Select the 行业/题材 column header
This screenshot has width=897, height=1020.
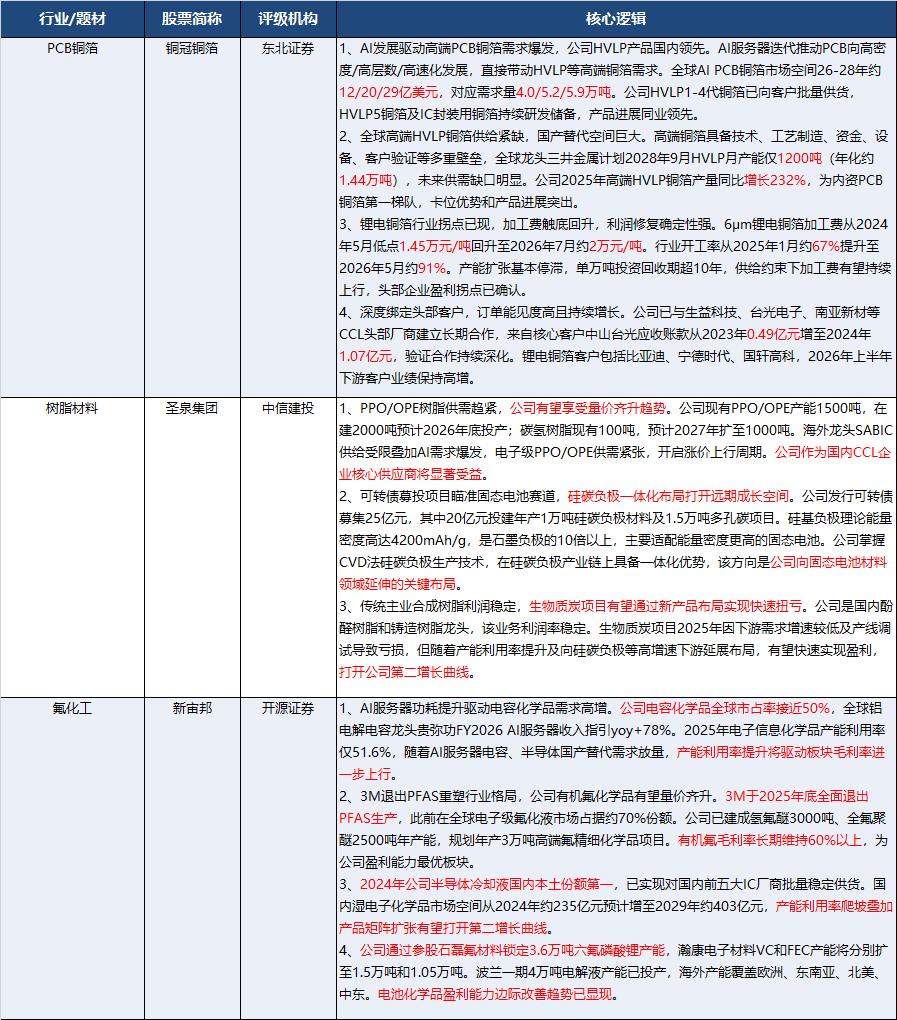coord(72,19)
